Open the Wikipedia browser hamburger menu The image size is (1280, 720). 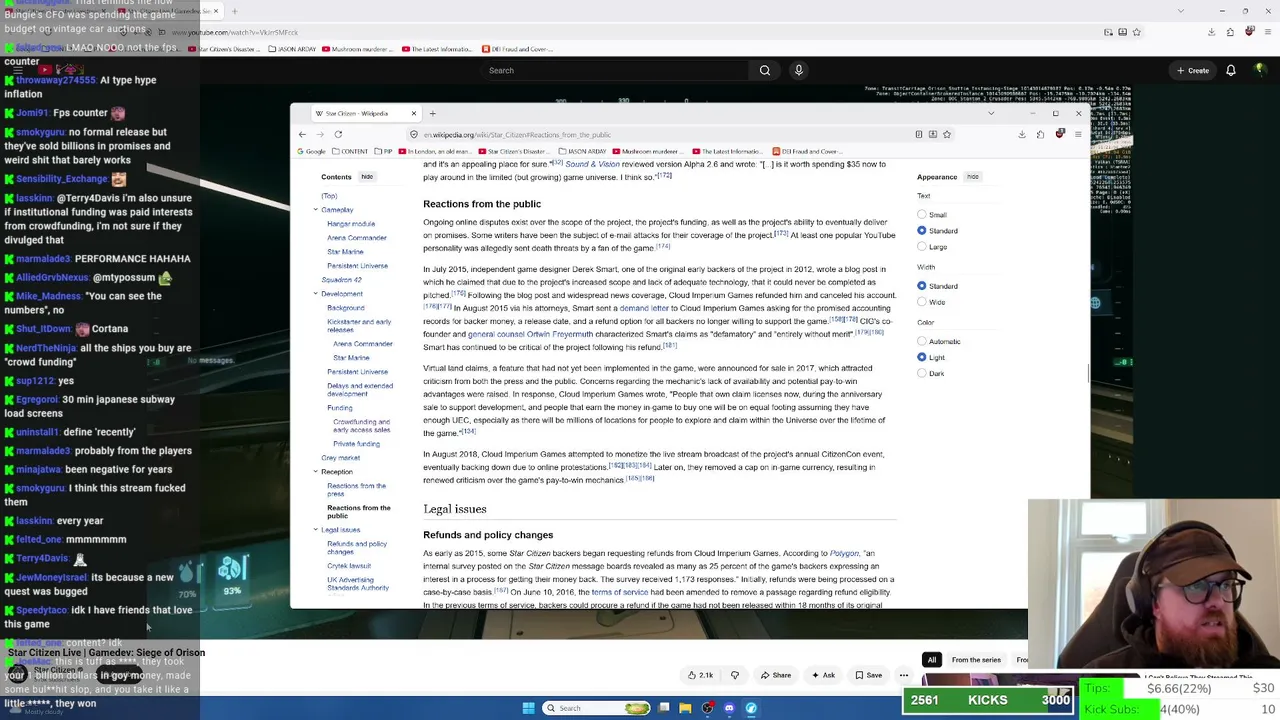(1077, 134)
